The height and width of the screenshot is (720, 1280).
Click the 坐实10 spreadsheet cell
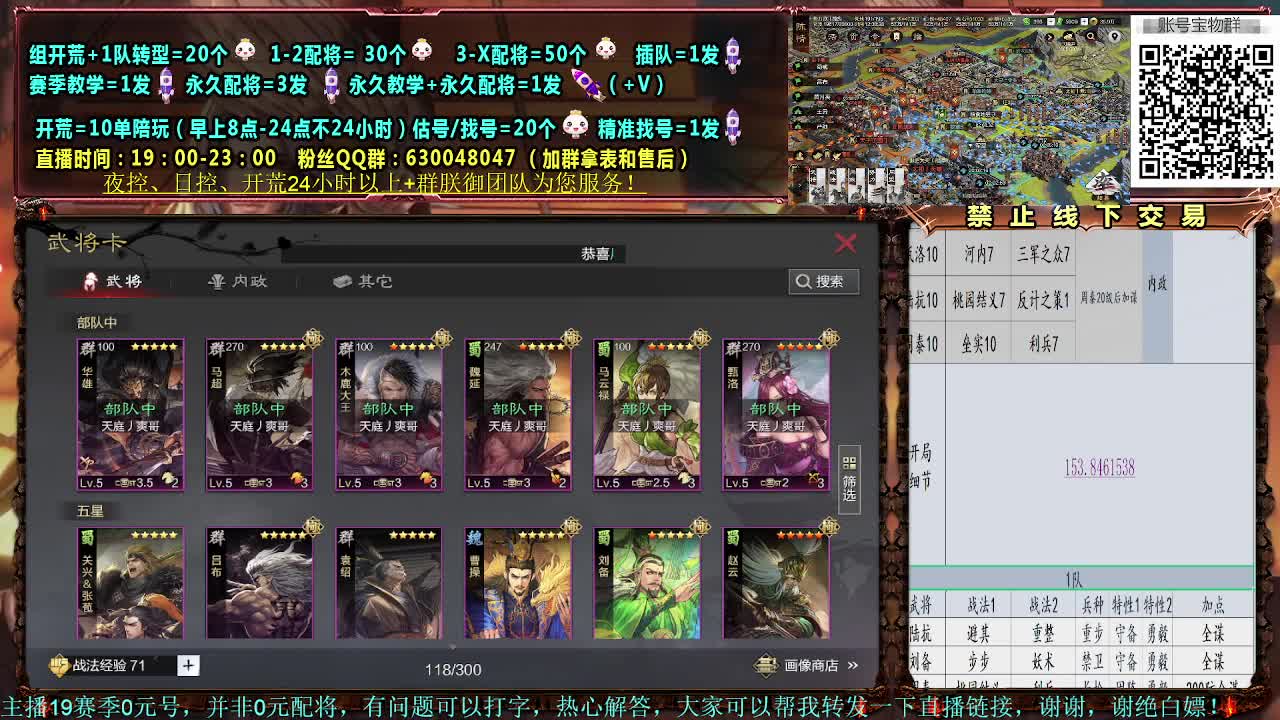[x=979, y=344]
